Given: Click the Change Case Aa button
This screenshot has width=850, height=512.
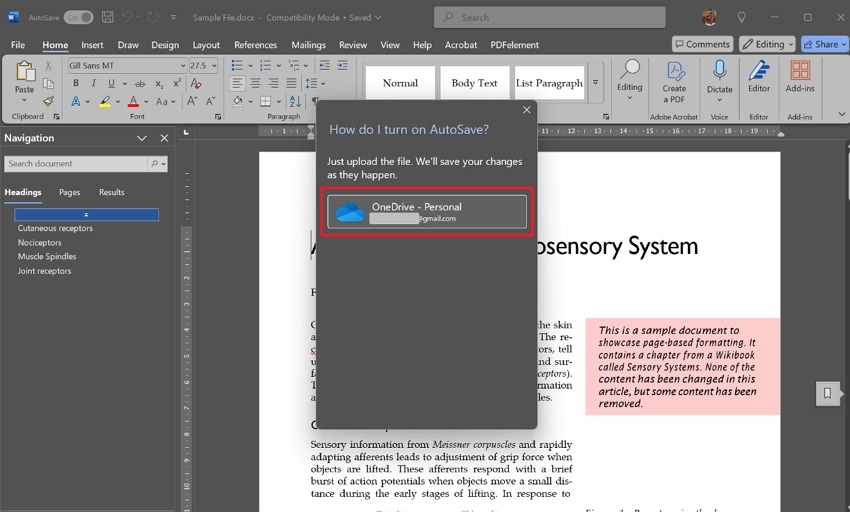Looking at the screenshot, I should 162,101.
